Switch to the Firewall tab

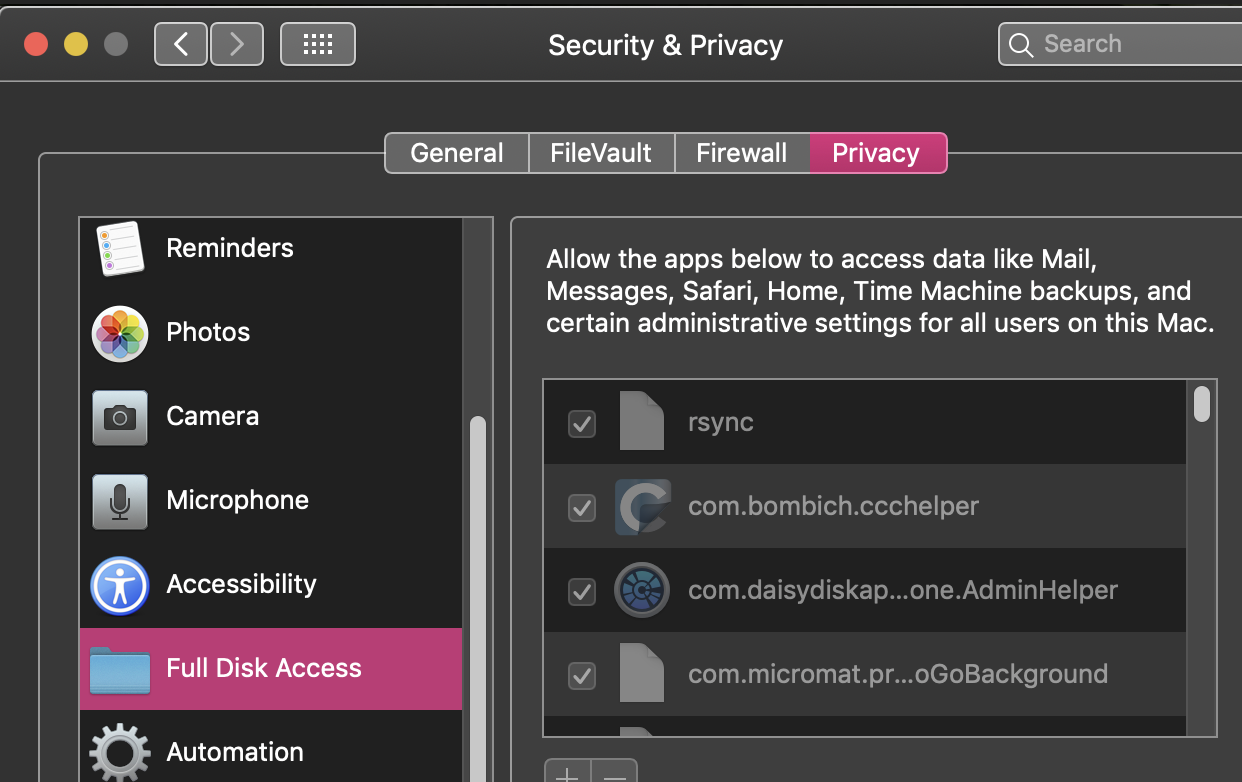coord(741,153)
